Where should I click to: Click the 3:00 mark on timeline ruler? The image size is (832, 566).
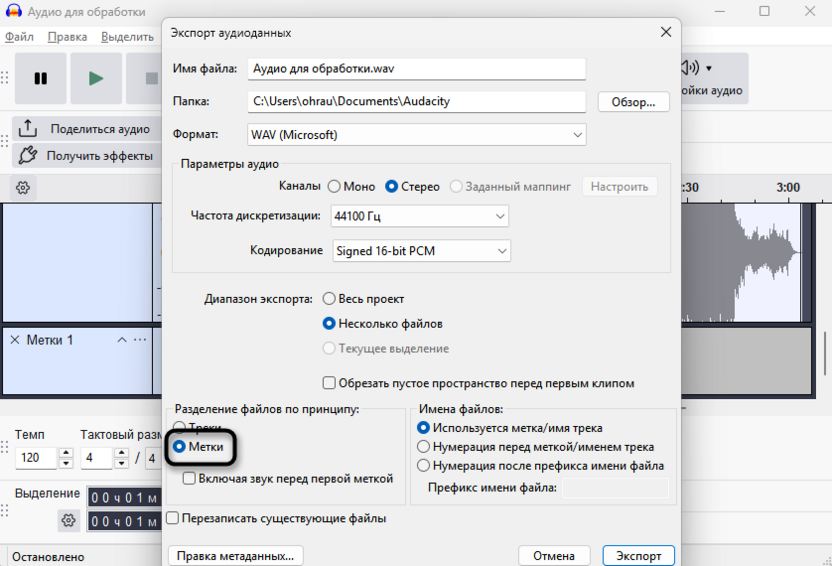click(788, 187)
